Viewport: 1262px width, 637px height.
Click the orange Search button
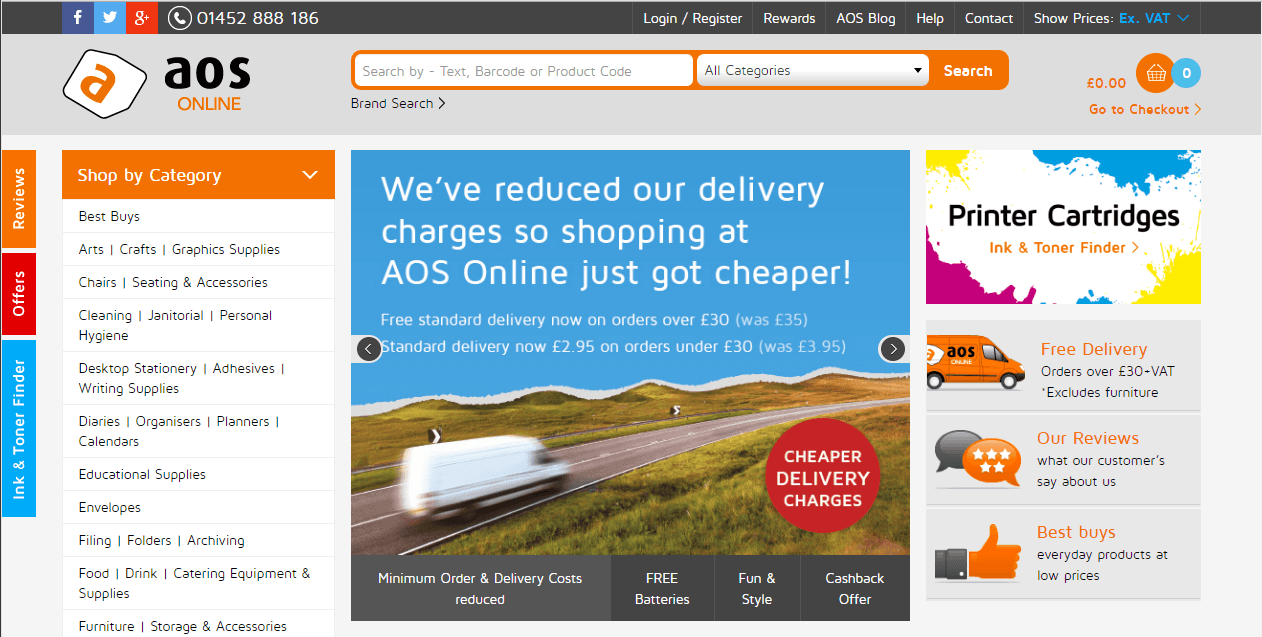coord(968,71)
